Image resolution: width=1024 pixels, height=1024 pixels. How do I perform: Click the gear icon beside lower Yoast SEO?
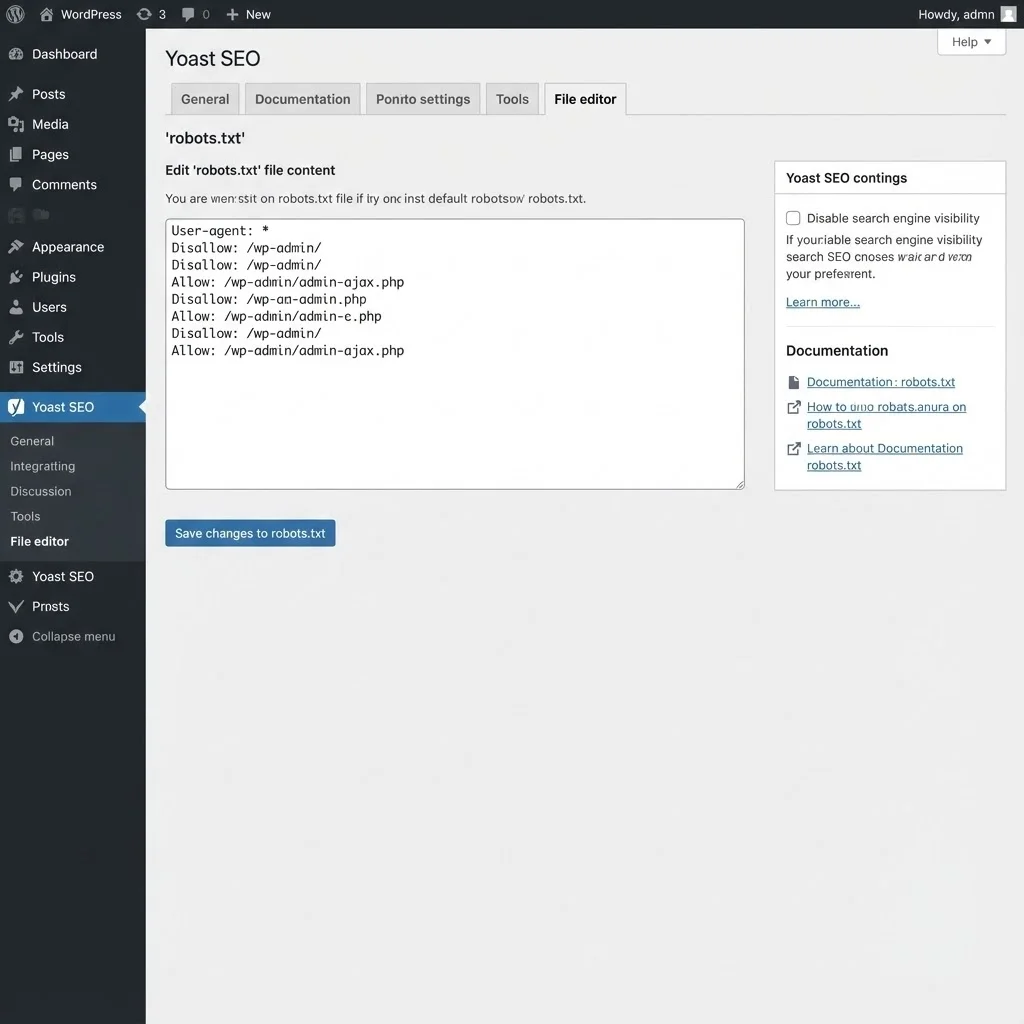point(16,576)
